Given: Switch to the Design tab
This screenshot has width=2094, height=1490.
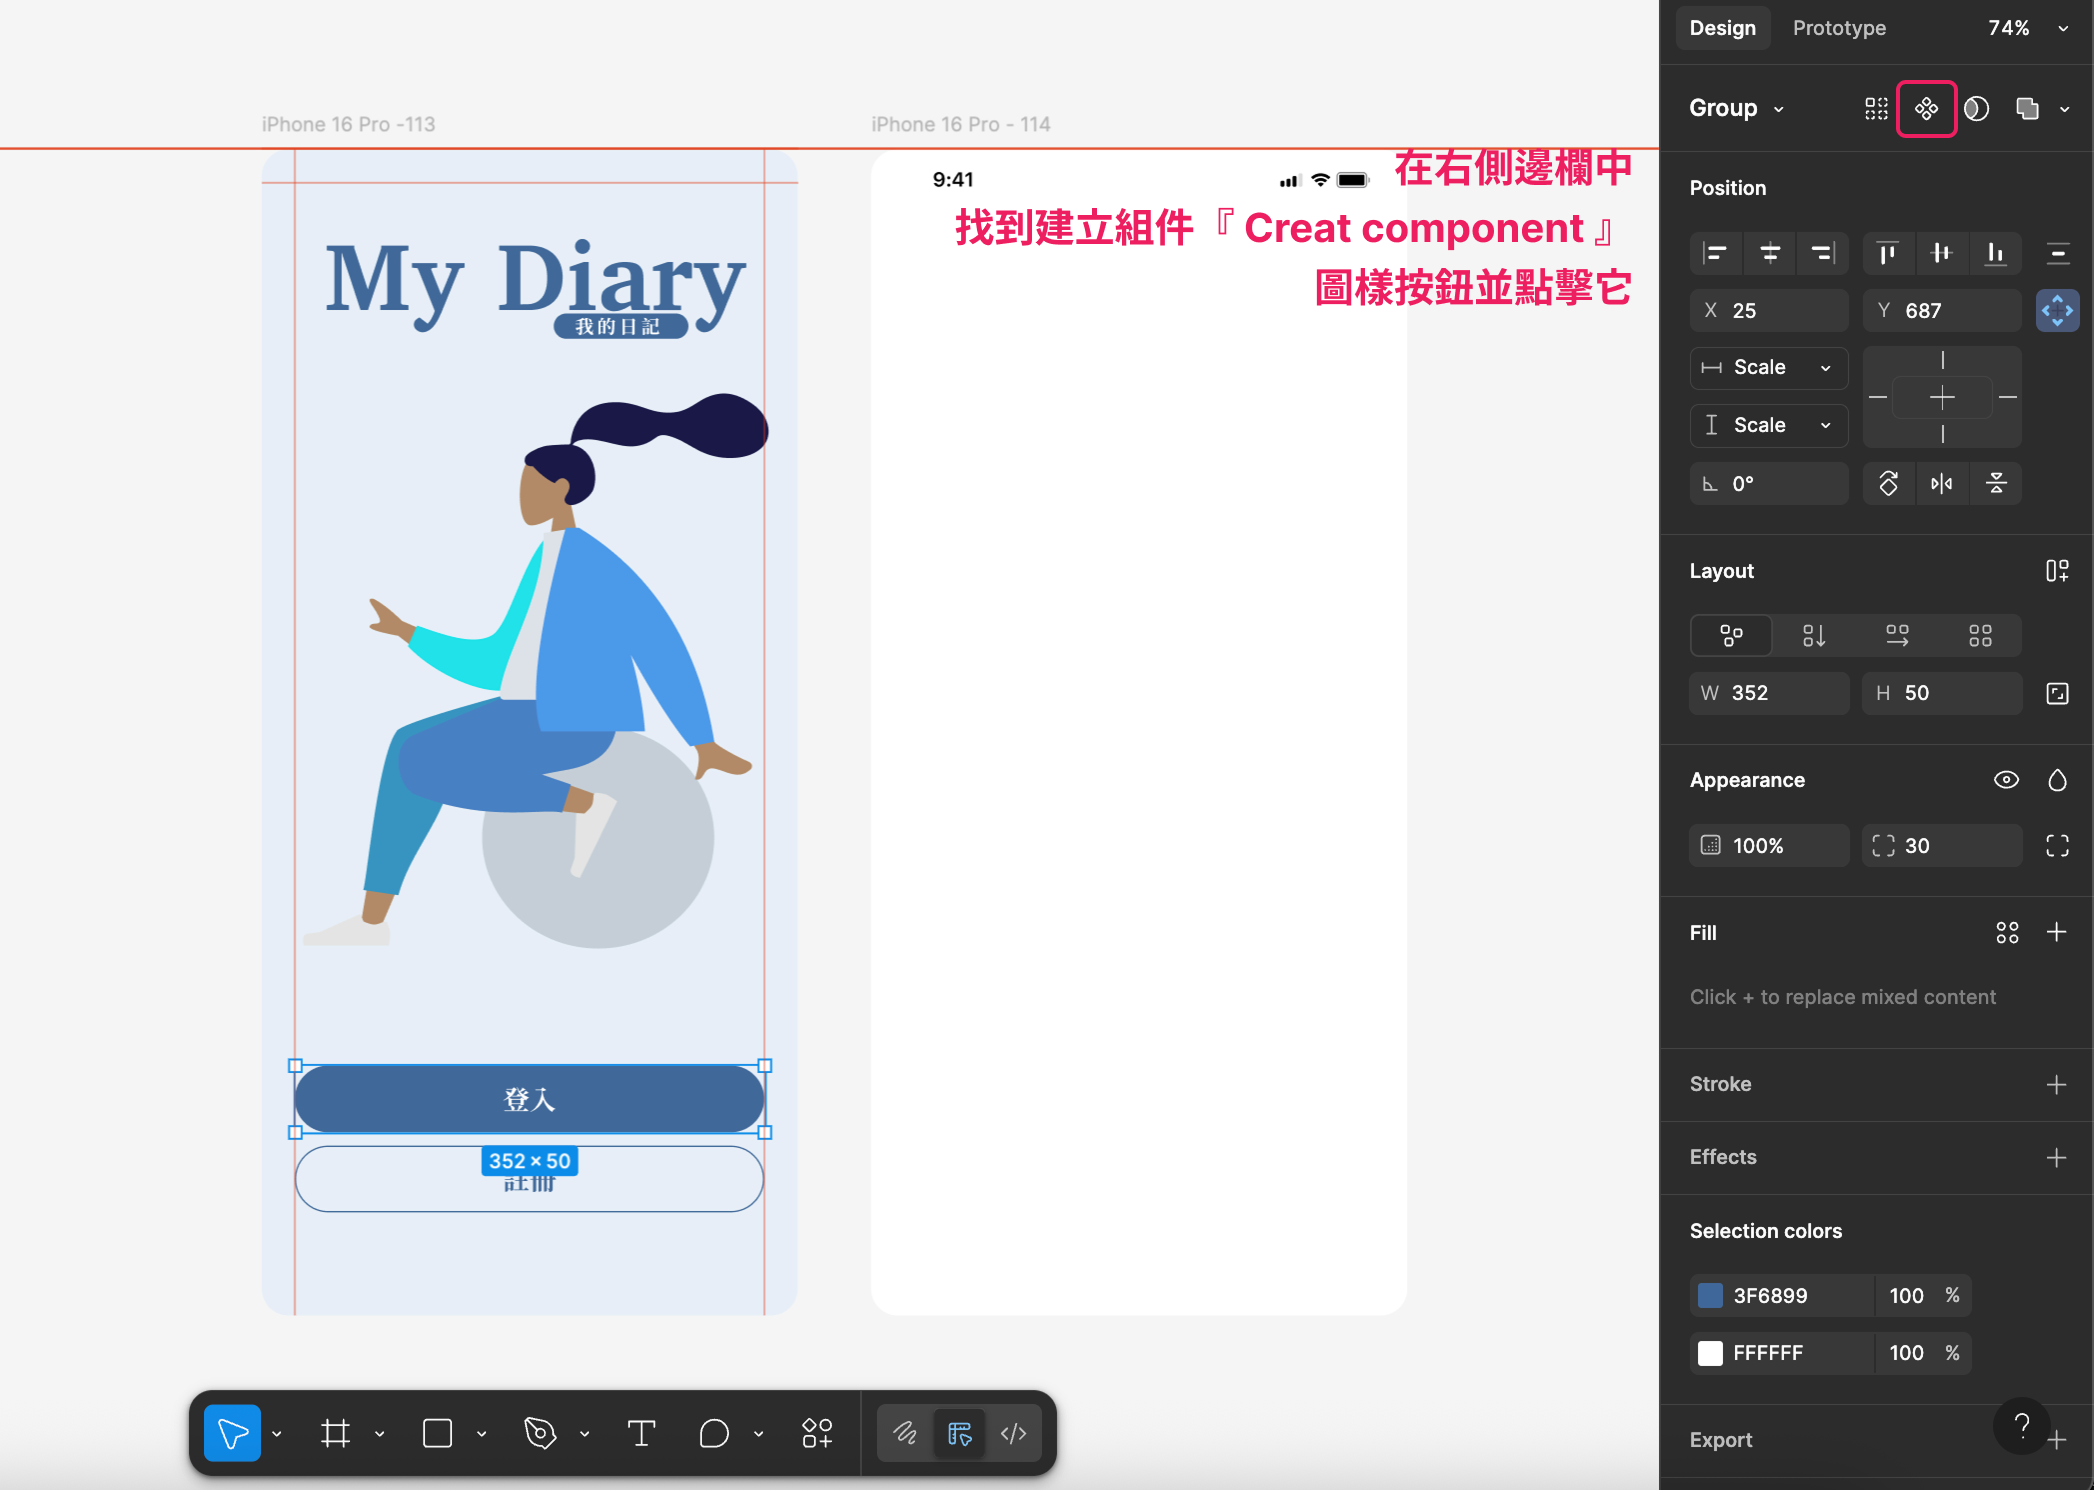Looking at the screenshot, I should pyautogui.click(x=1722, y=28).
